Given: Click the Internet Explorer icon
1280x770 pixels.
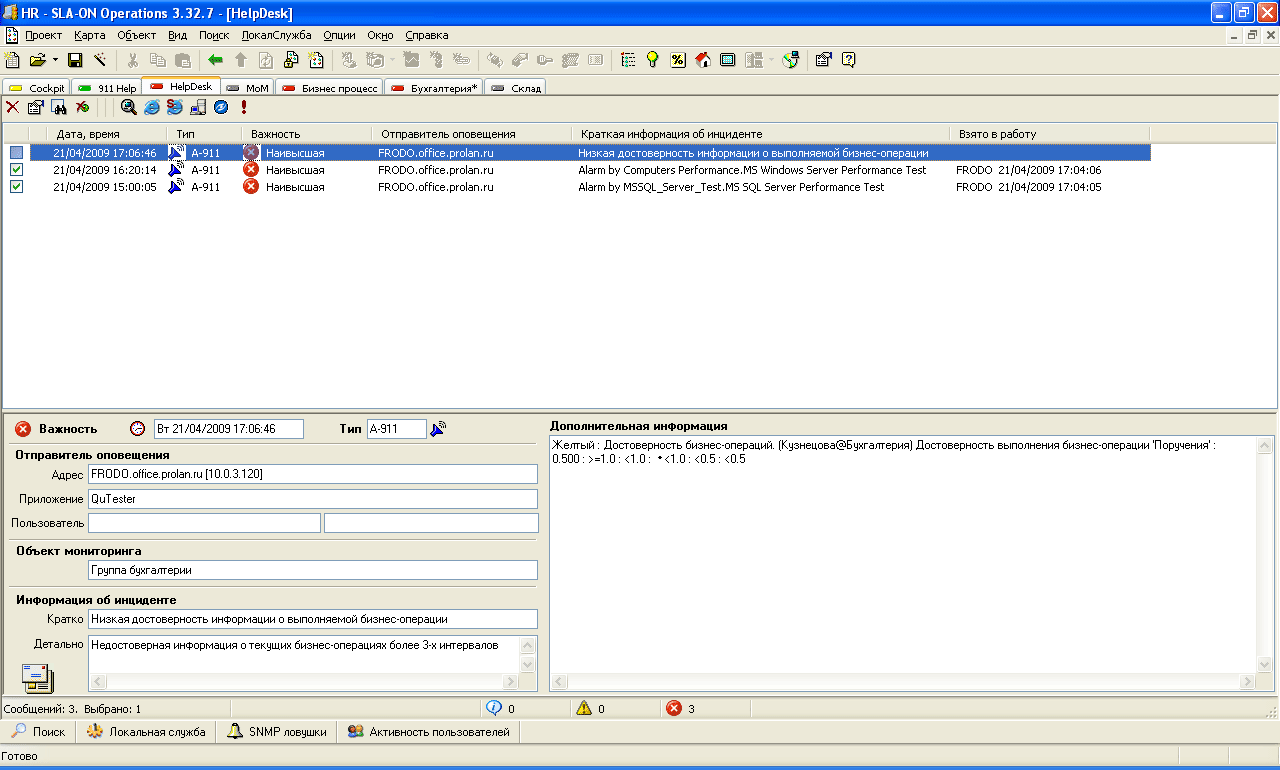Looking at the screenshot, I should point(152,107).
